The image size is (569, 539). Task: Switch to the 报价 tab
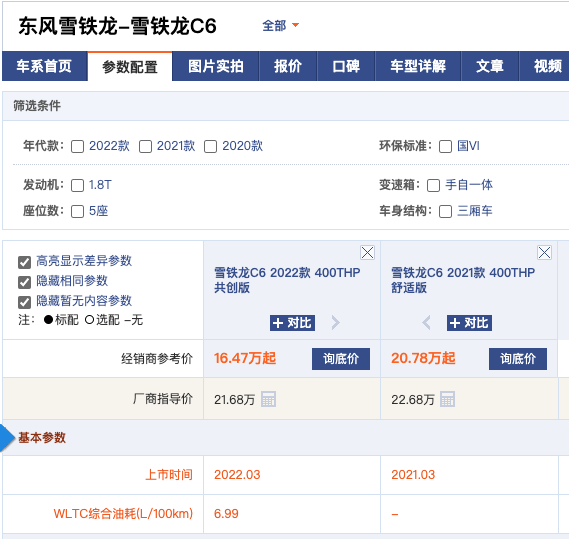pyautogui.click(x=288, y=66)
